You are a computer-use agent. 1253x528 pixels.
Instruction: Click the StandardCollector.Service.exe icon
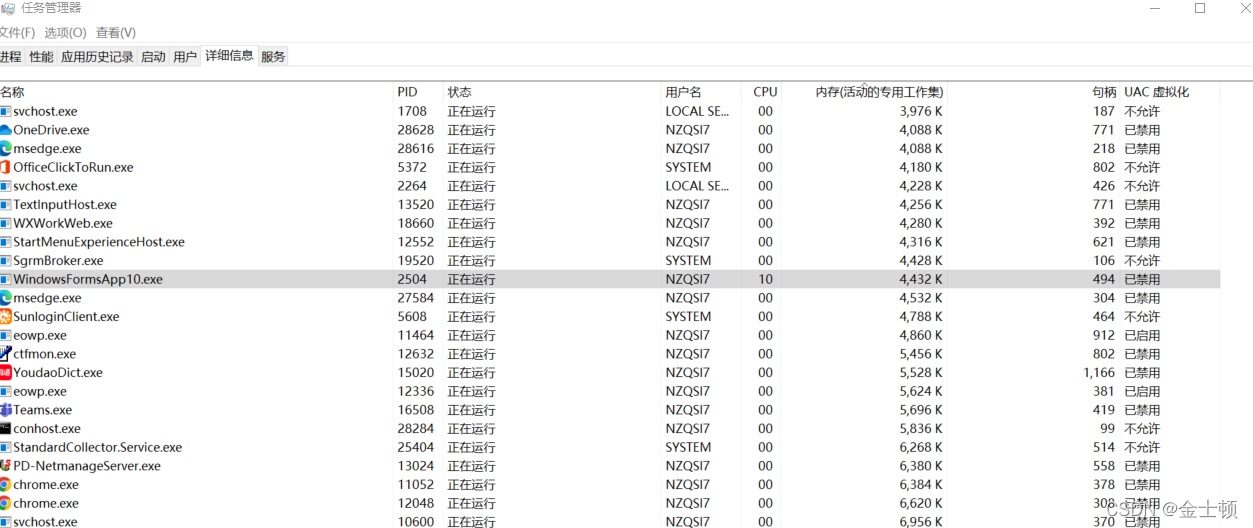pos(6,448)
